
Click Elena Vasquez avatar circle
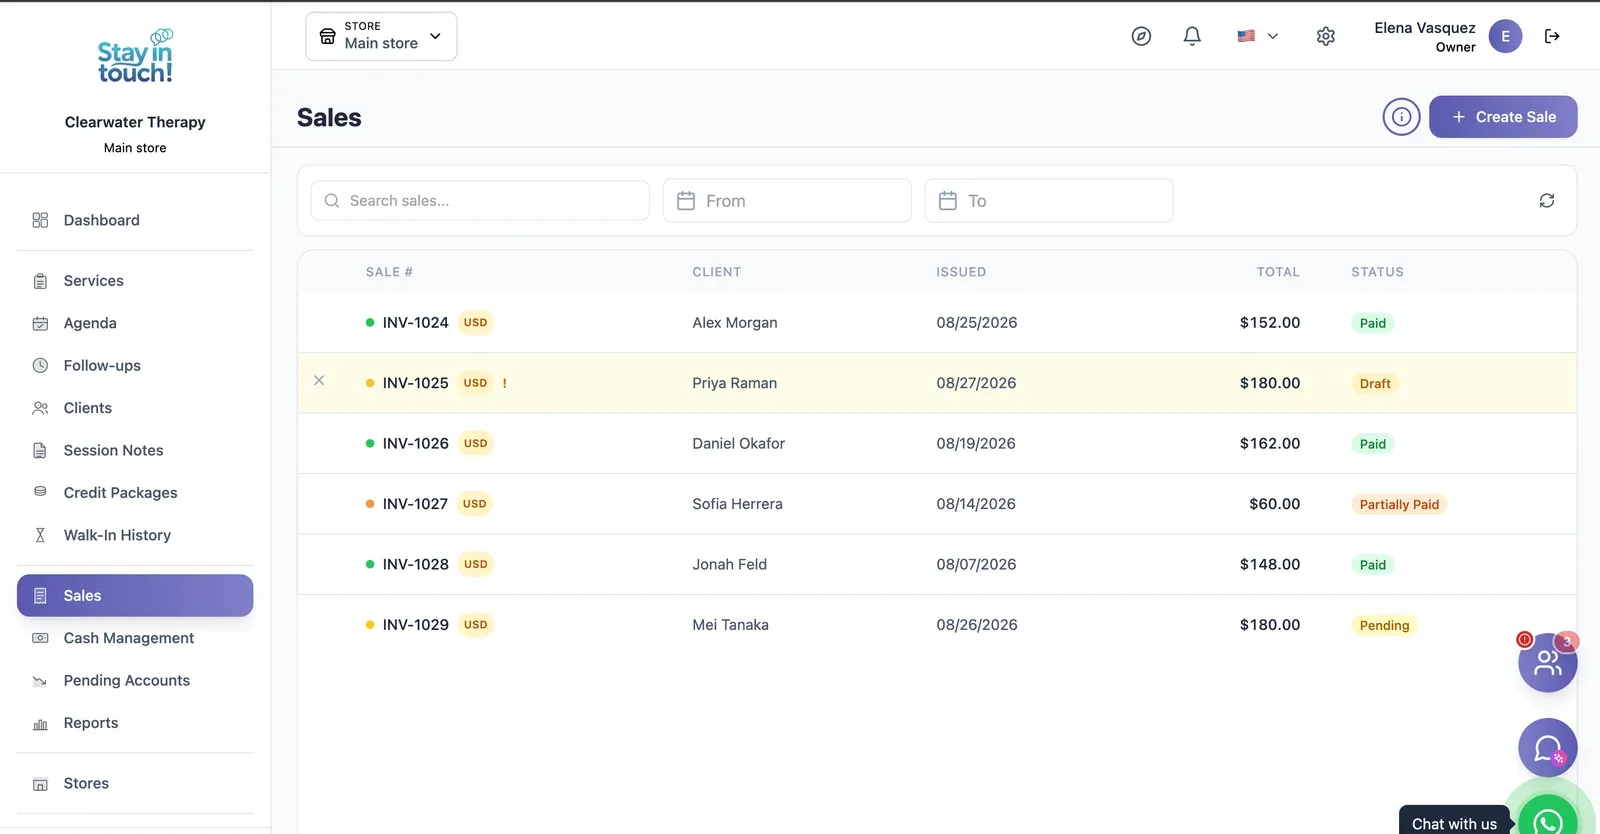[x=1505, y=36]
